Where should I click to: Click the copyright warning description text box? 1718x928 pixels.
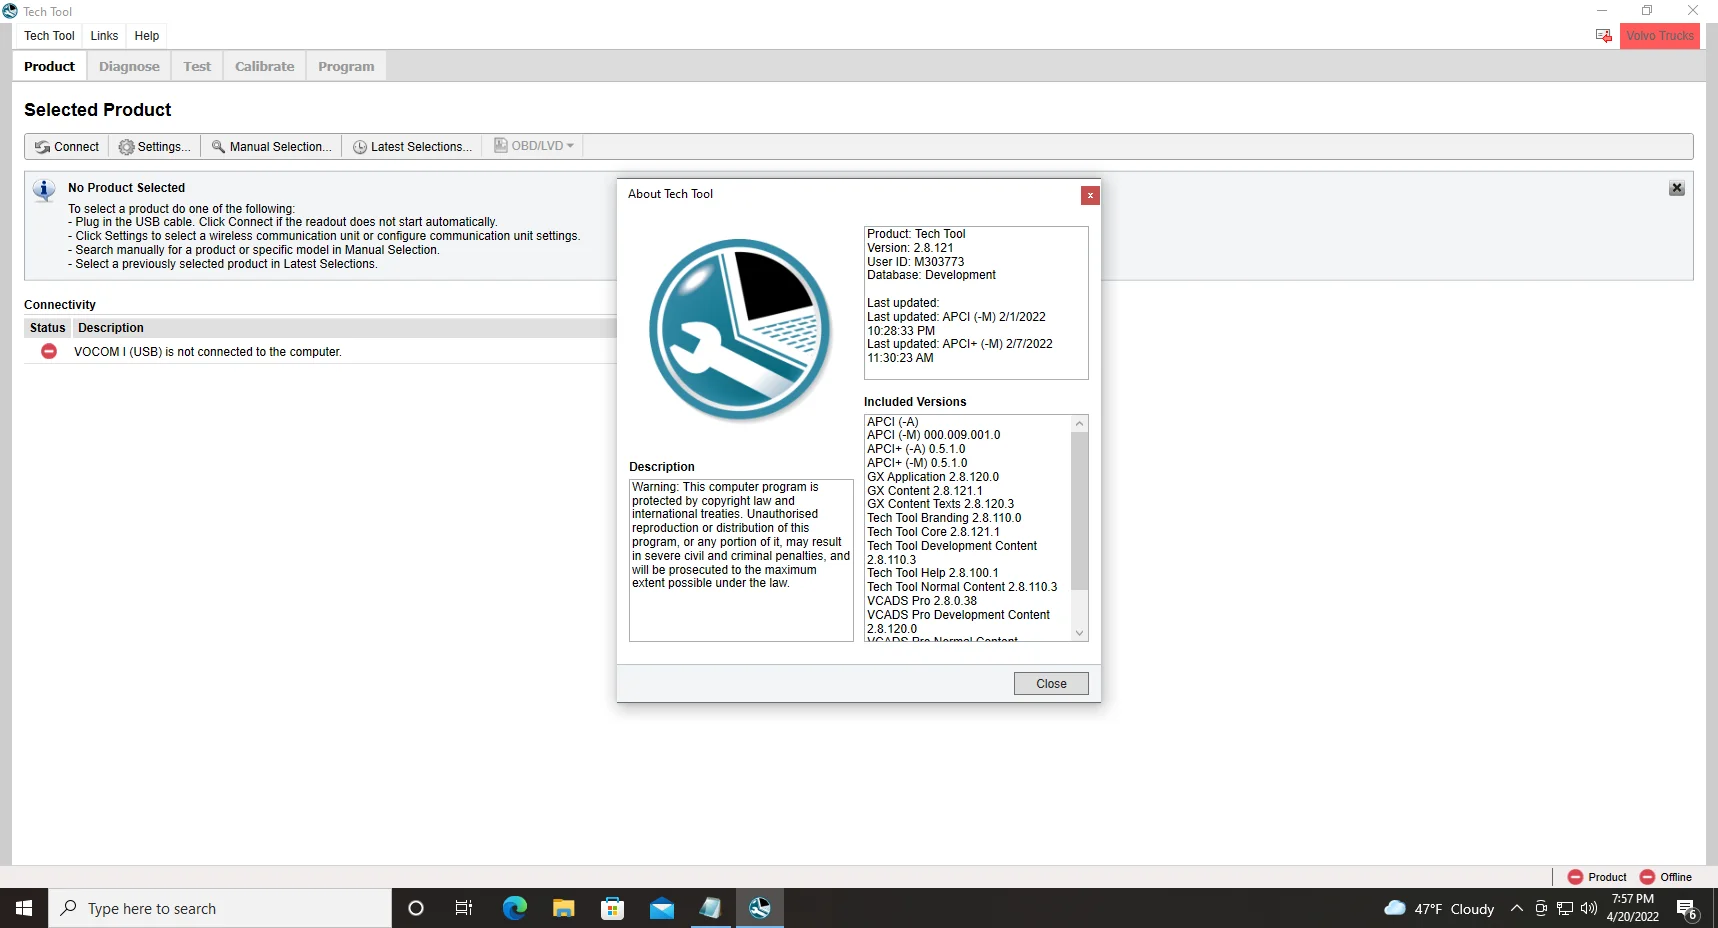(x=741, y=560)
